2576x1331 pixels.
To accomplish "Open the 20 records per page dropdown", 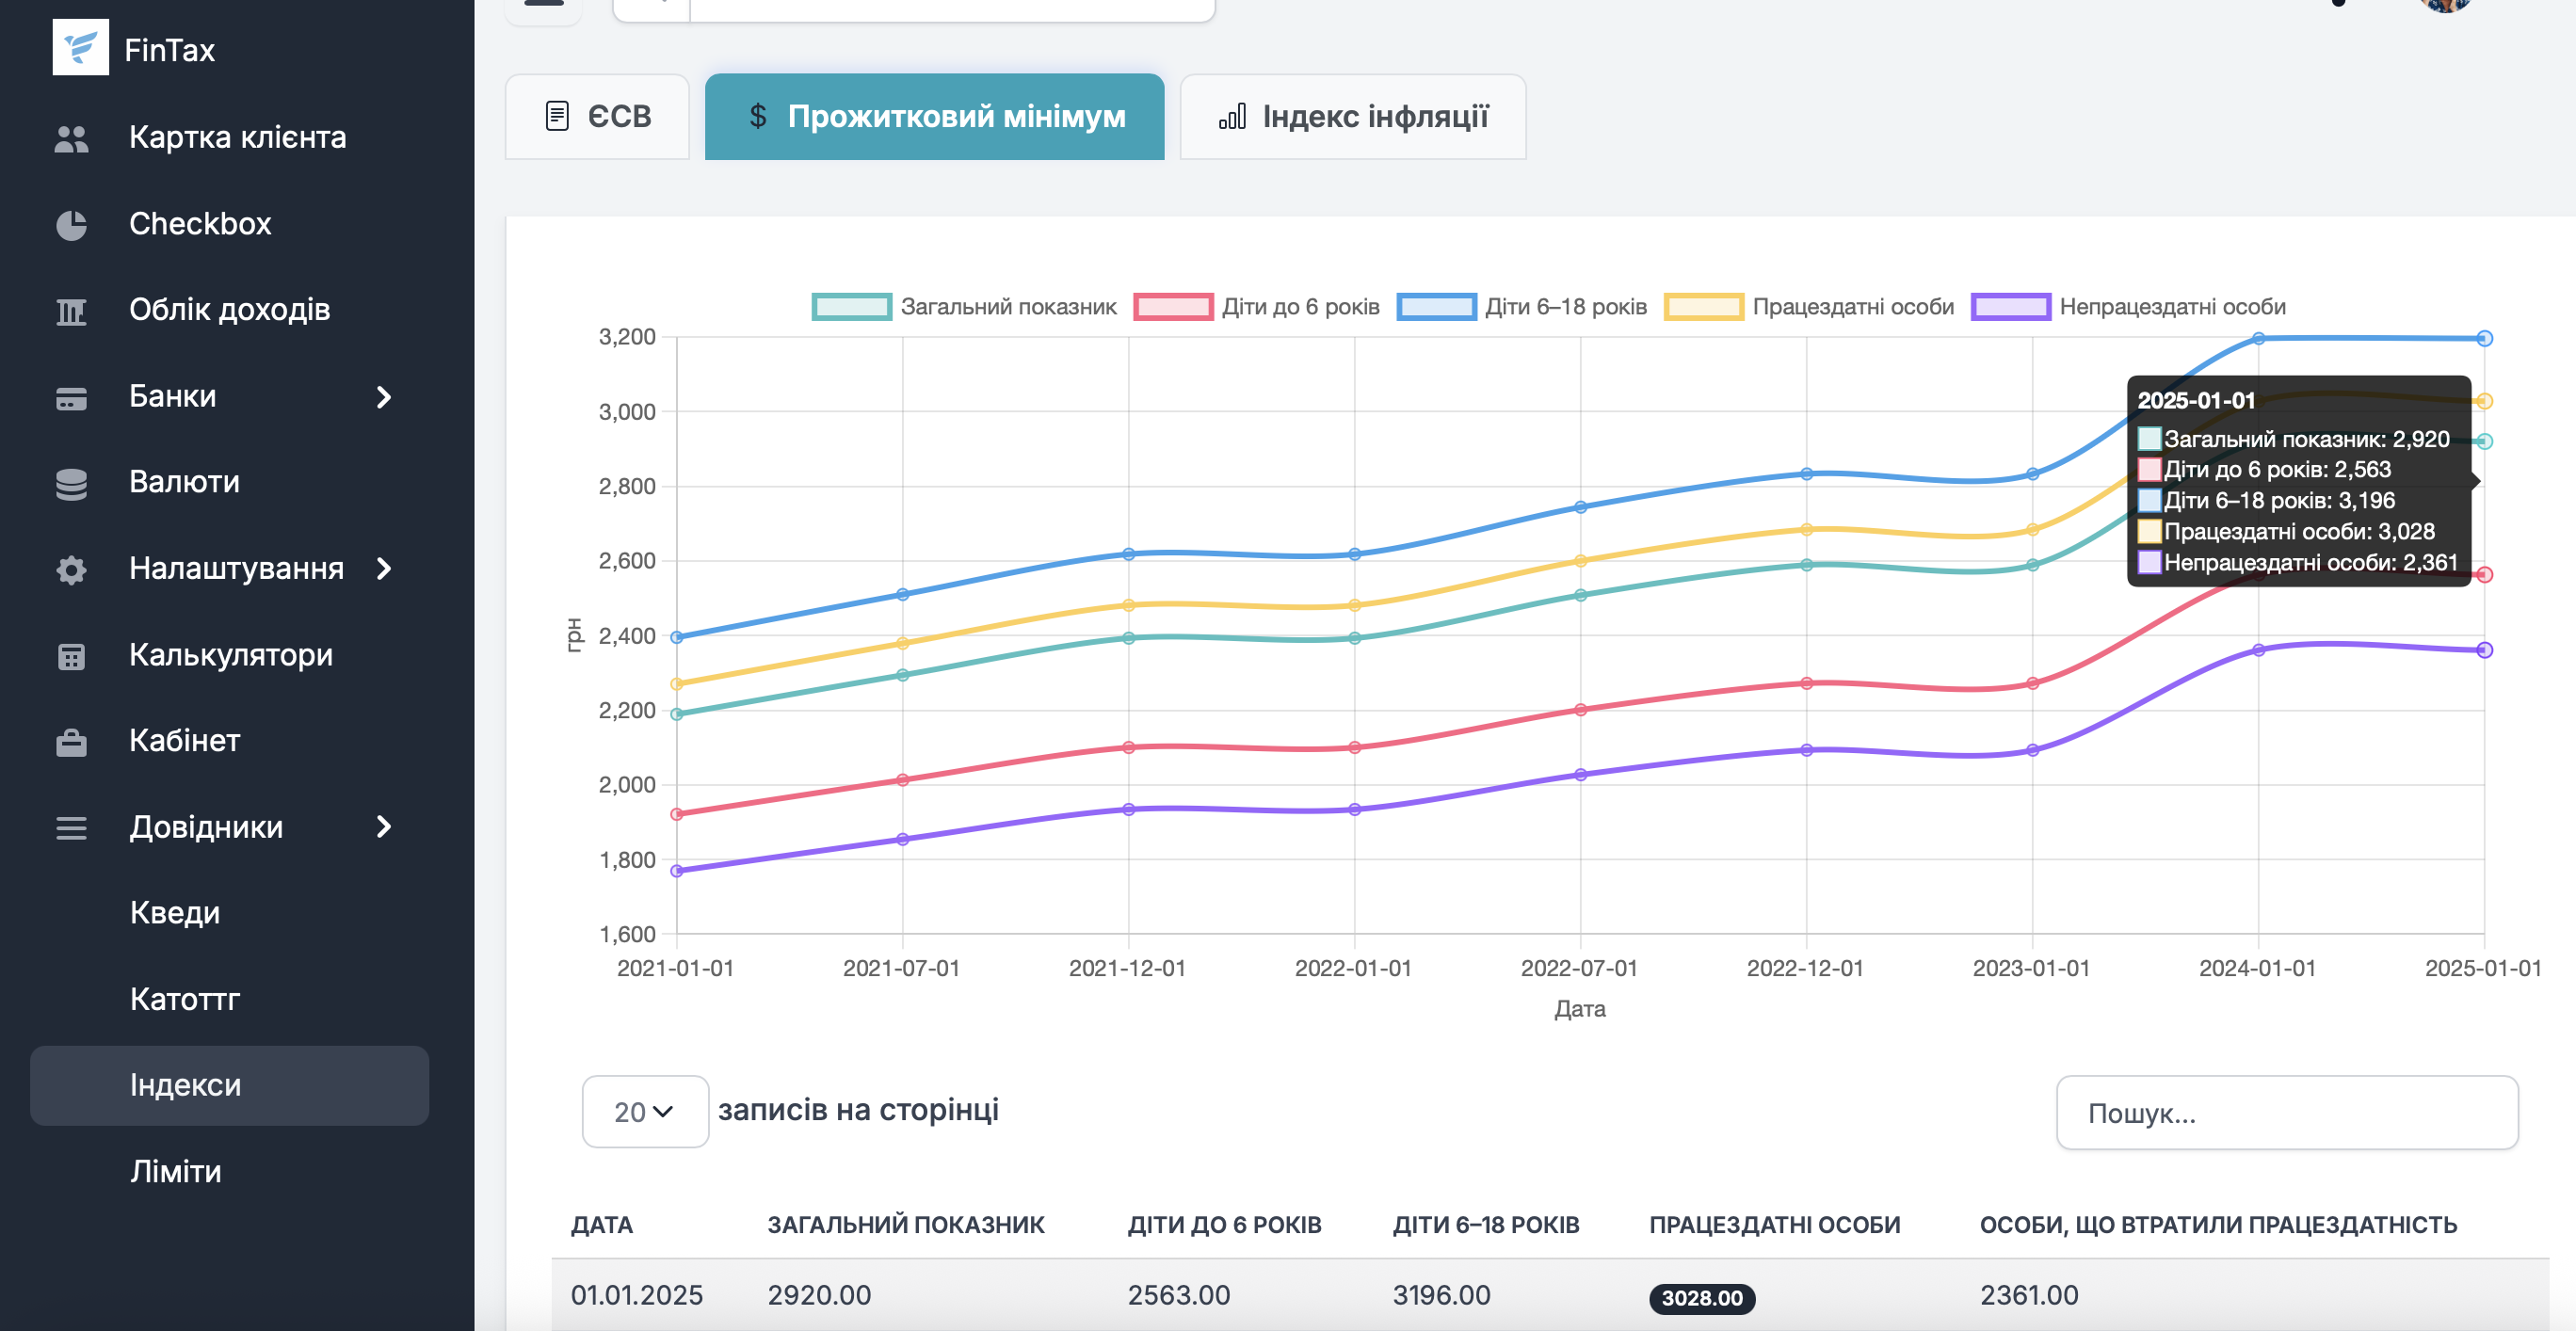I will (x=645, y=1111).
